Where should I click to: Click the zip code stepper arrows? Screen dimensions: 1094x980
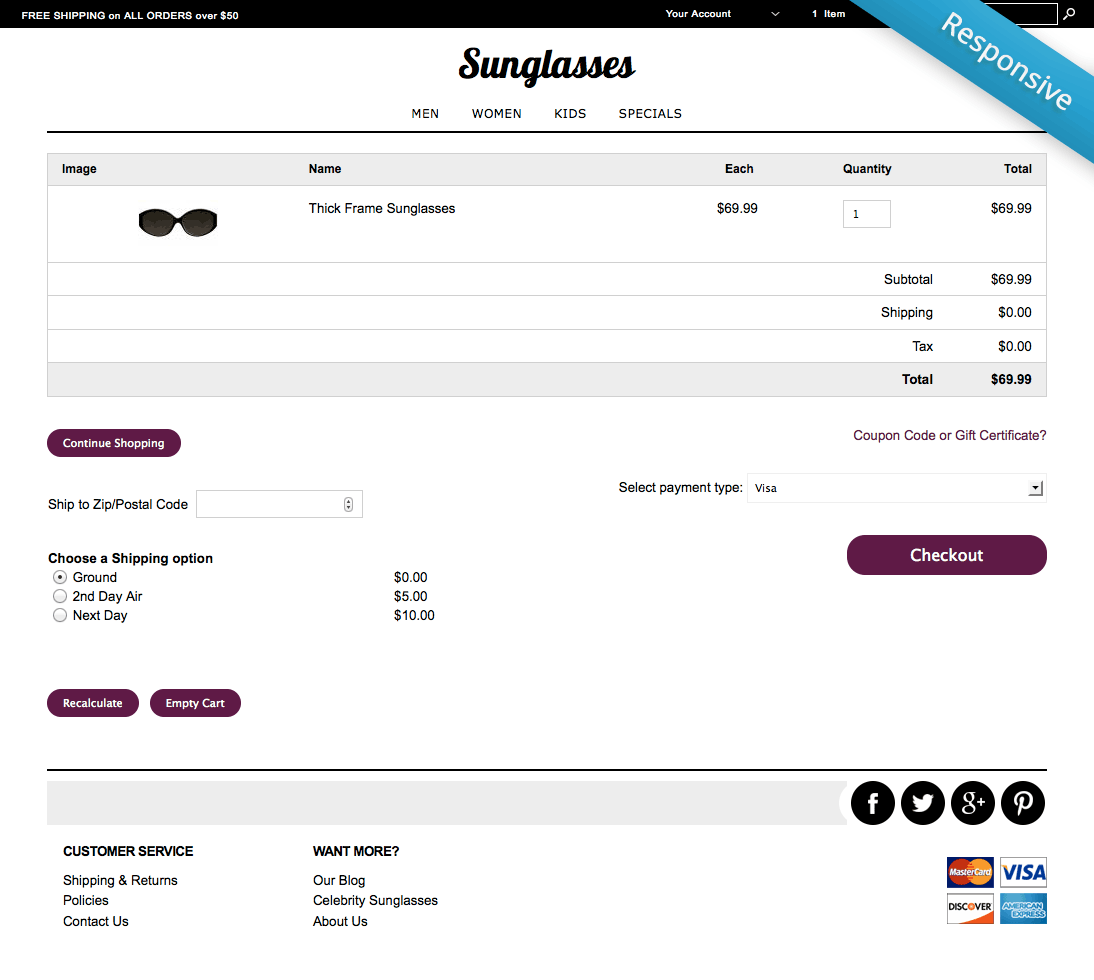tap(348, 504)
